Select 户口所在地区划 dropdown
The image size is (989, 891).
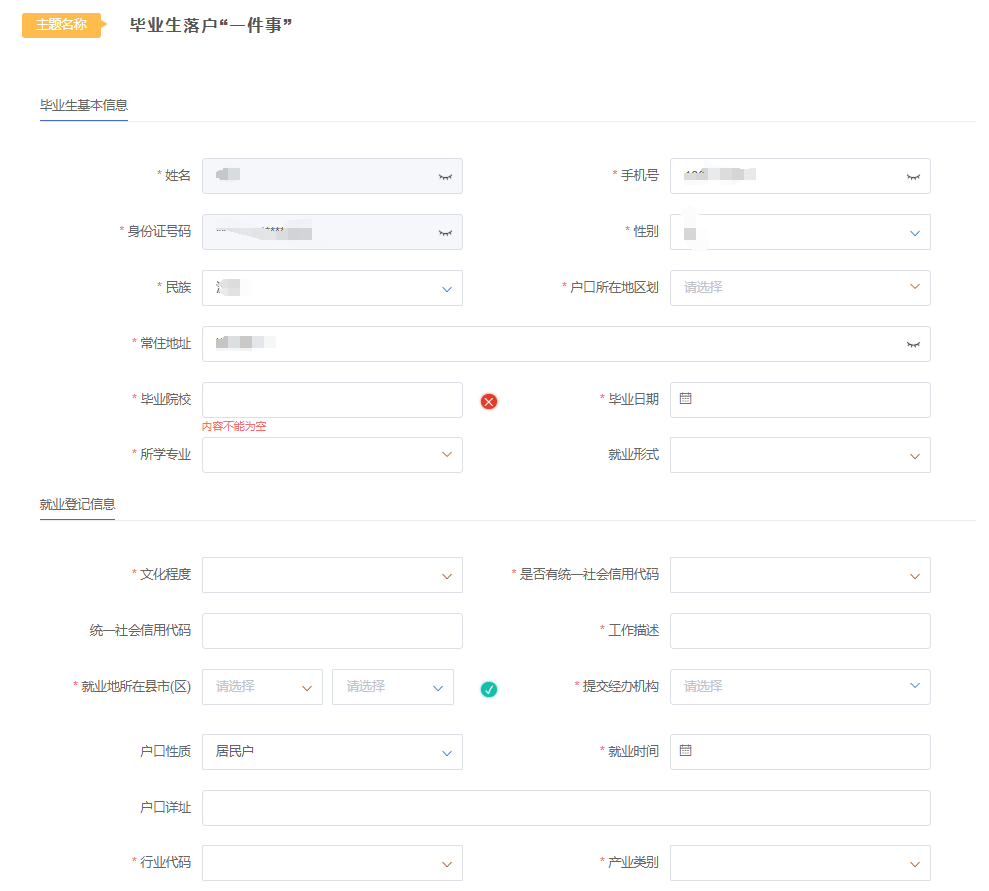pyautogui.click(x=800, y=288)
